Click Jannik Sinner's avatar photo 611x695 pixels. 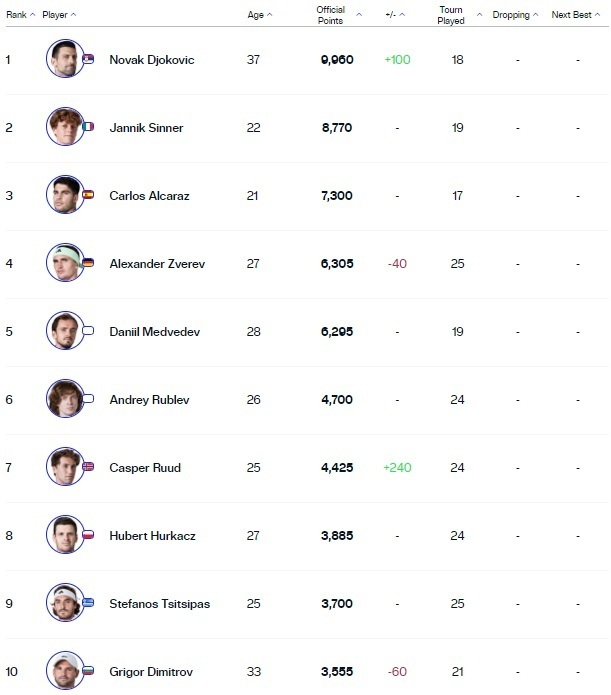point(65,127)
